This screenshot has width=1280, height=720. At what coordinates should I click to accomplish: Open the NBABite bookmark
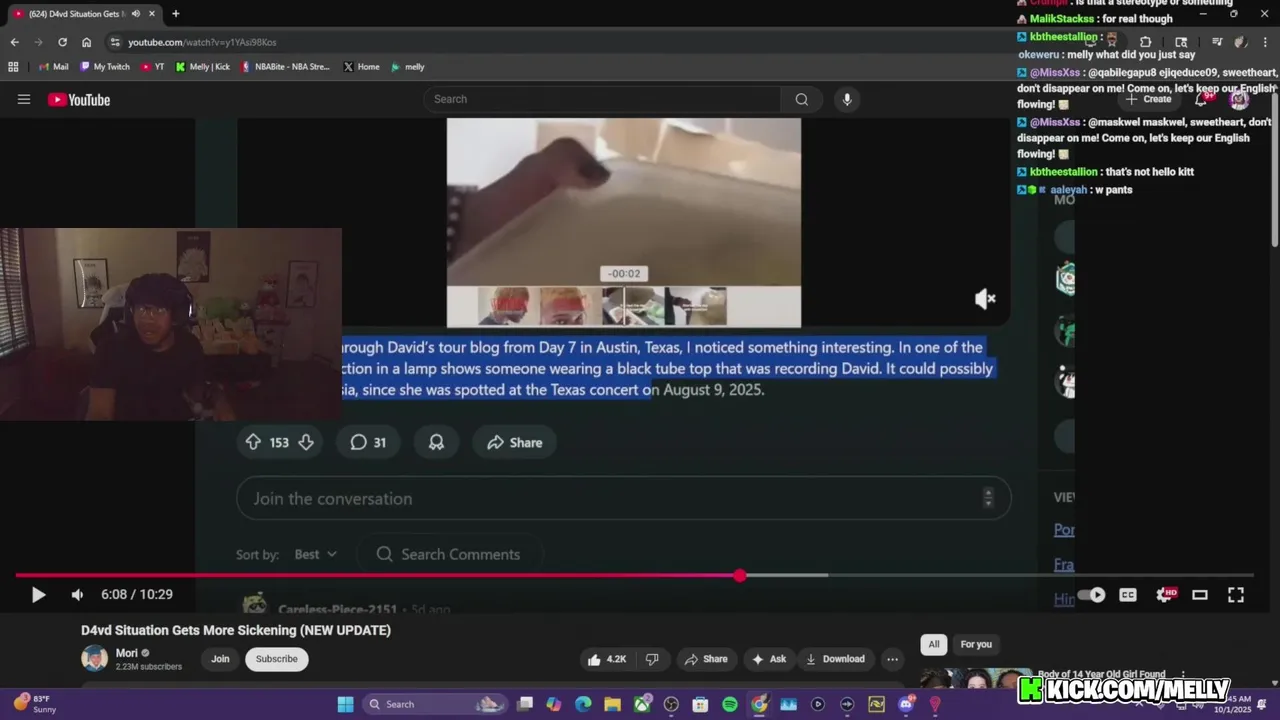pyautogui.click(x=285, y=67)
